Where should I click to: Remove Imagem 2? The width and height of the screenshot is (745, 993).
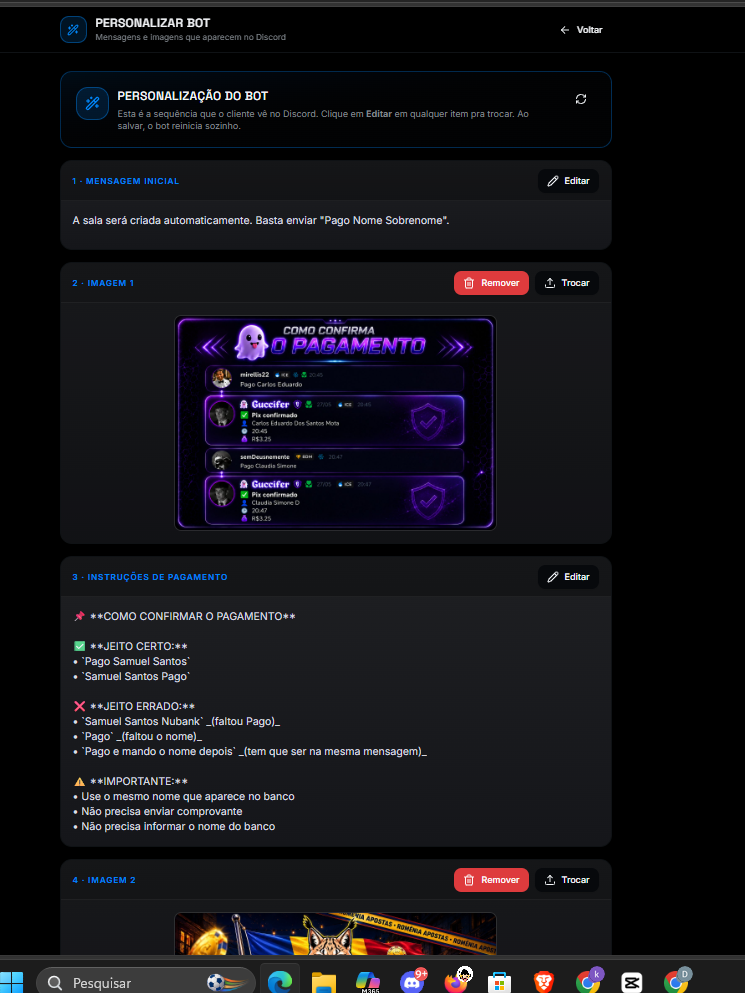click(x=491, y=880)
